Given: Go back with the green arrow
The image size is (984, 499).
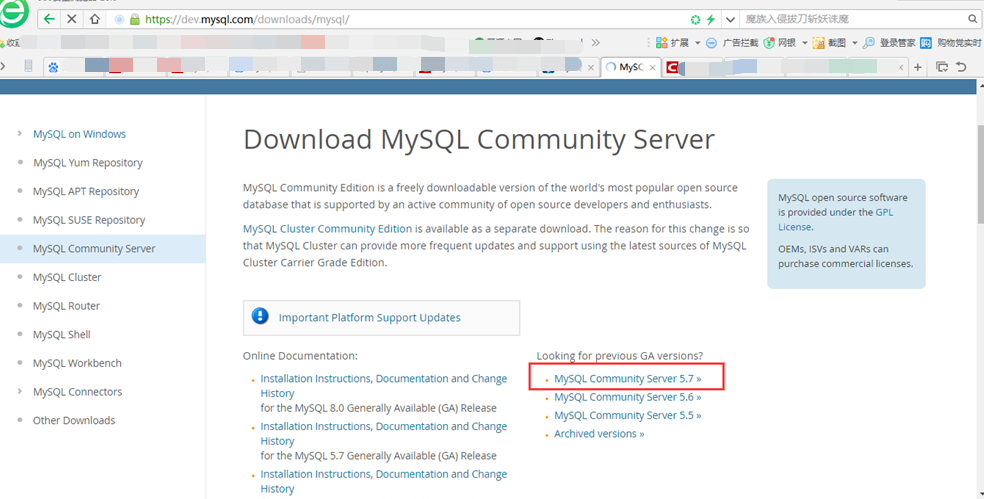Looking at the screenshot, I should click(x=49, y=19).
